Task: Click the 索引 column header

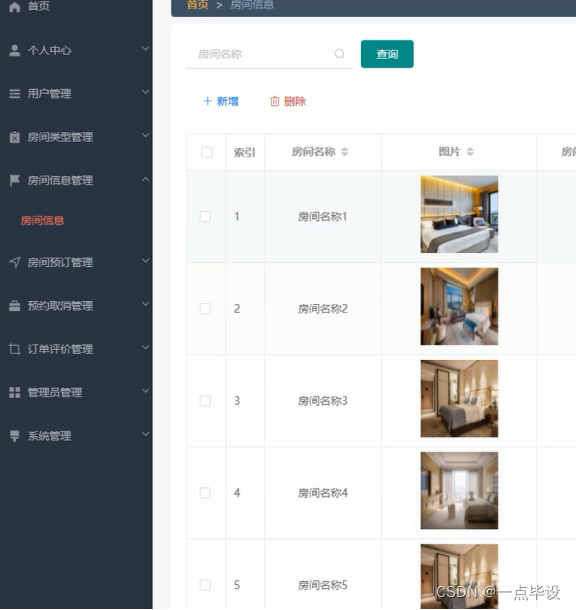Action: [x=245, y=152]
